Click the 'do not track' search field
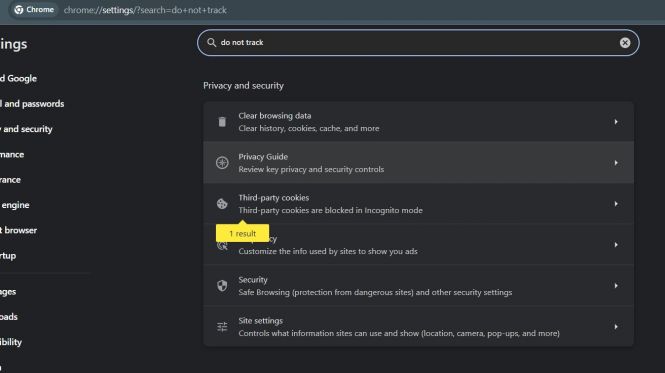 tap(418, 42)
